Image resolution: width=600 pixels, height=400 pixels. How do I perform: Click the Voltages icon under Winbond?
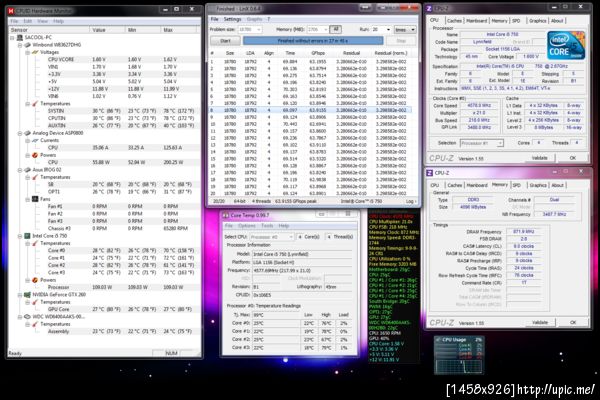tap(35, 52)
